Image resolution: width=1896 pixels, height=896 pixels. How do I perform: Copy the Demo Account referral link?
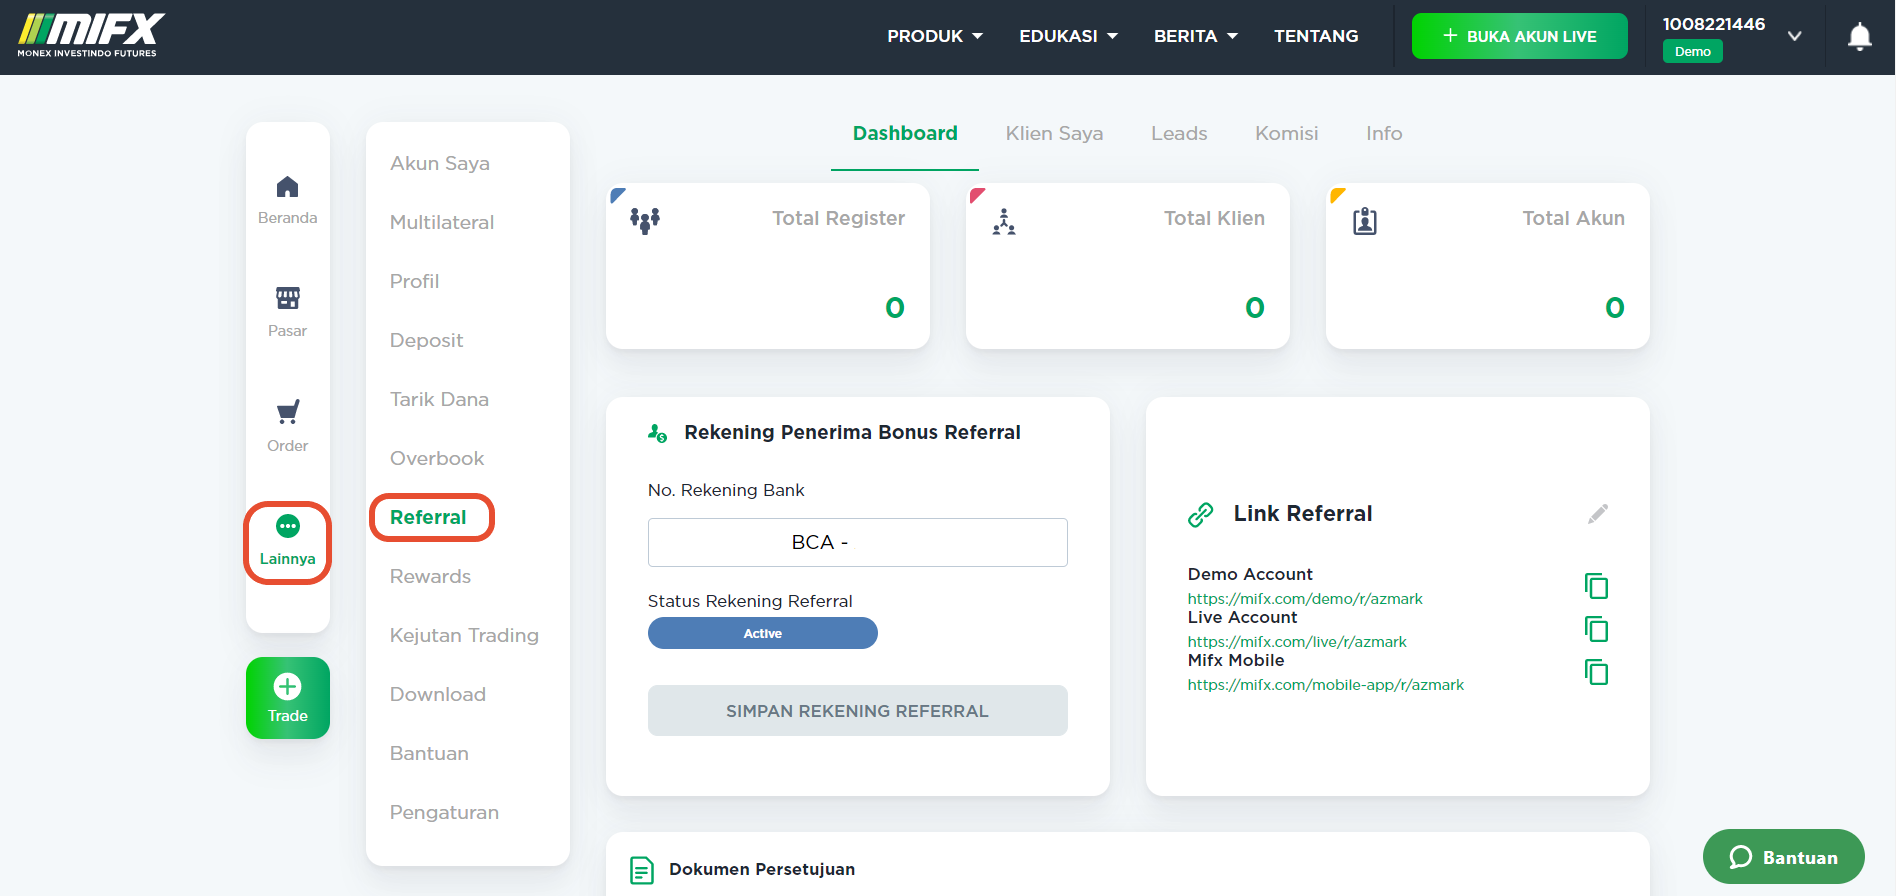click(x=1597, y=586)
